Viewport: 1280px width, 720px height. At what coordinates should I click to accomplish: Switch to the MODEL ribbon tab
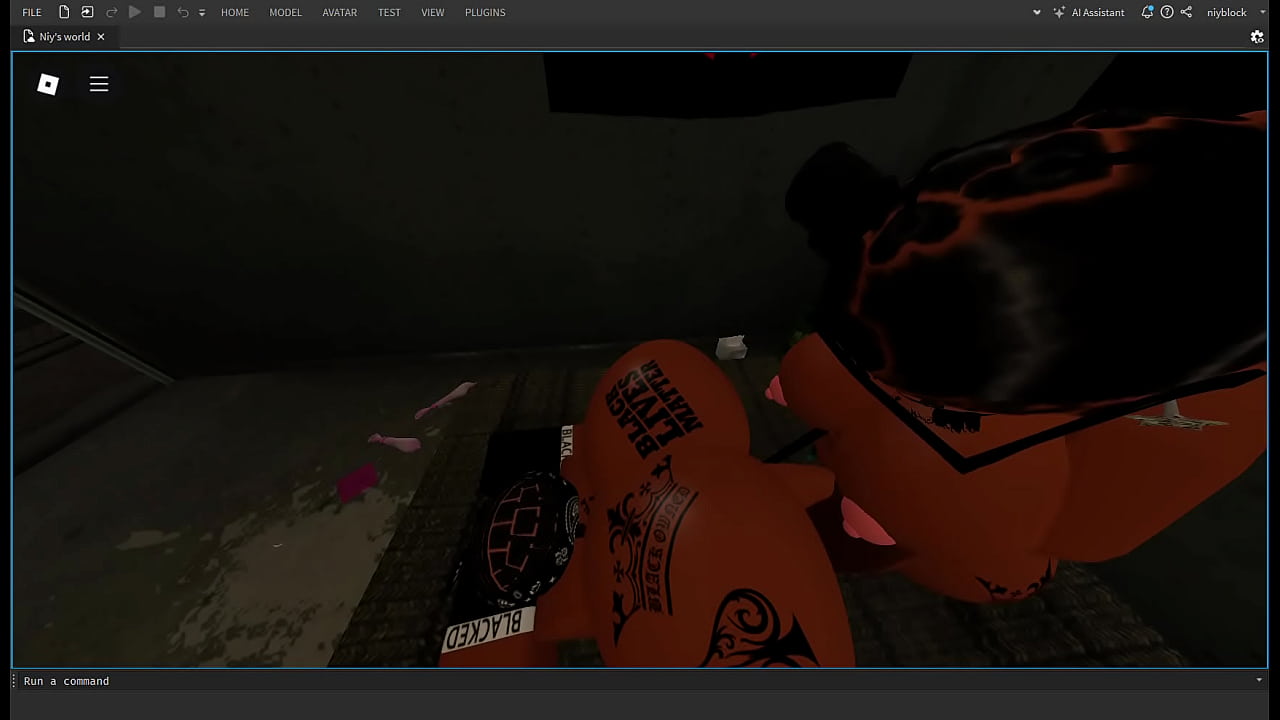(x=285, y=12)
